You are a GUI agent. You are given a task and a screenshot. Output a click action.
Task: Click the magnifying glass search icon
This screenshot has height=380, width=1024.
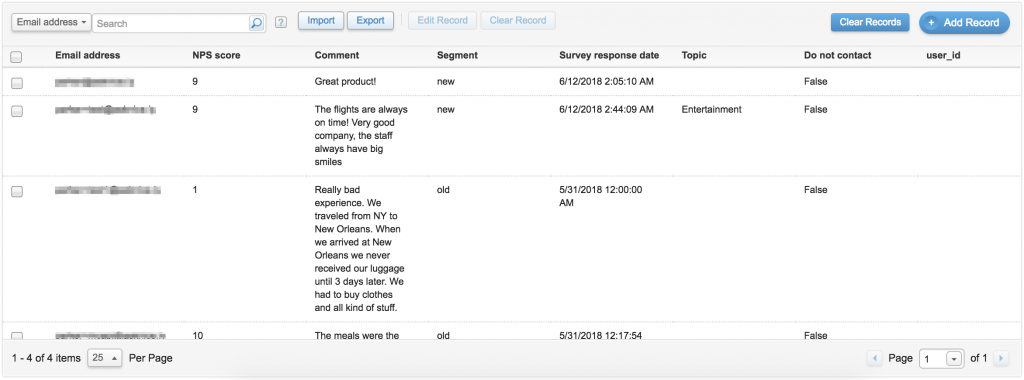pos(256,23)
